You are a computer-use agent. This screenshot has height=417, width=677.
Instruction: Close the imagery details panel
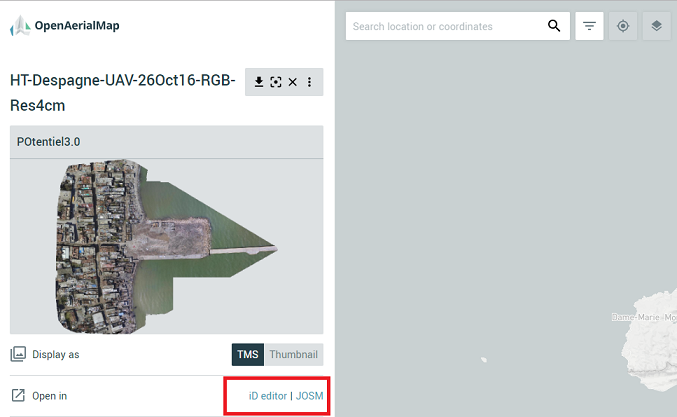293,82
